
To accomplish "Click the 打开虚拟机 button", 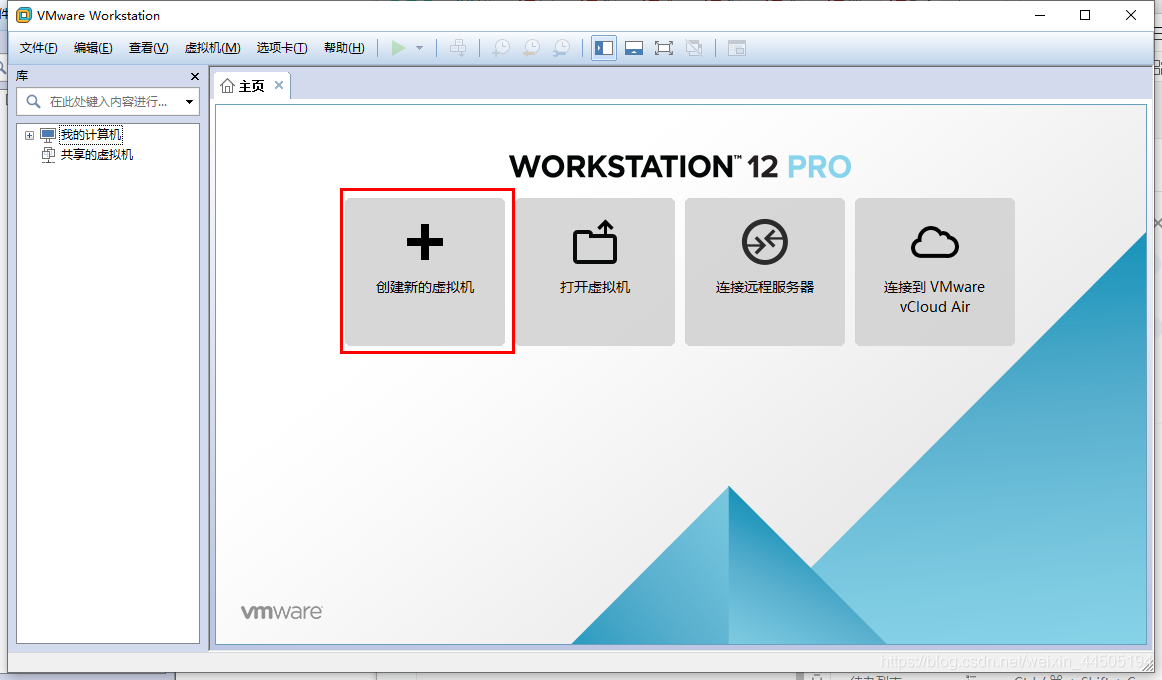I will point(595,271).
